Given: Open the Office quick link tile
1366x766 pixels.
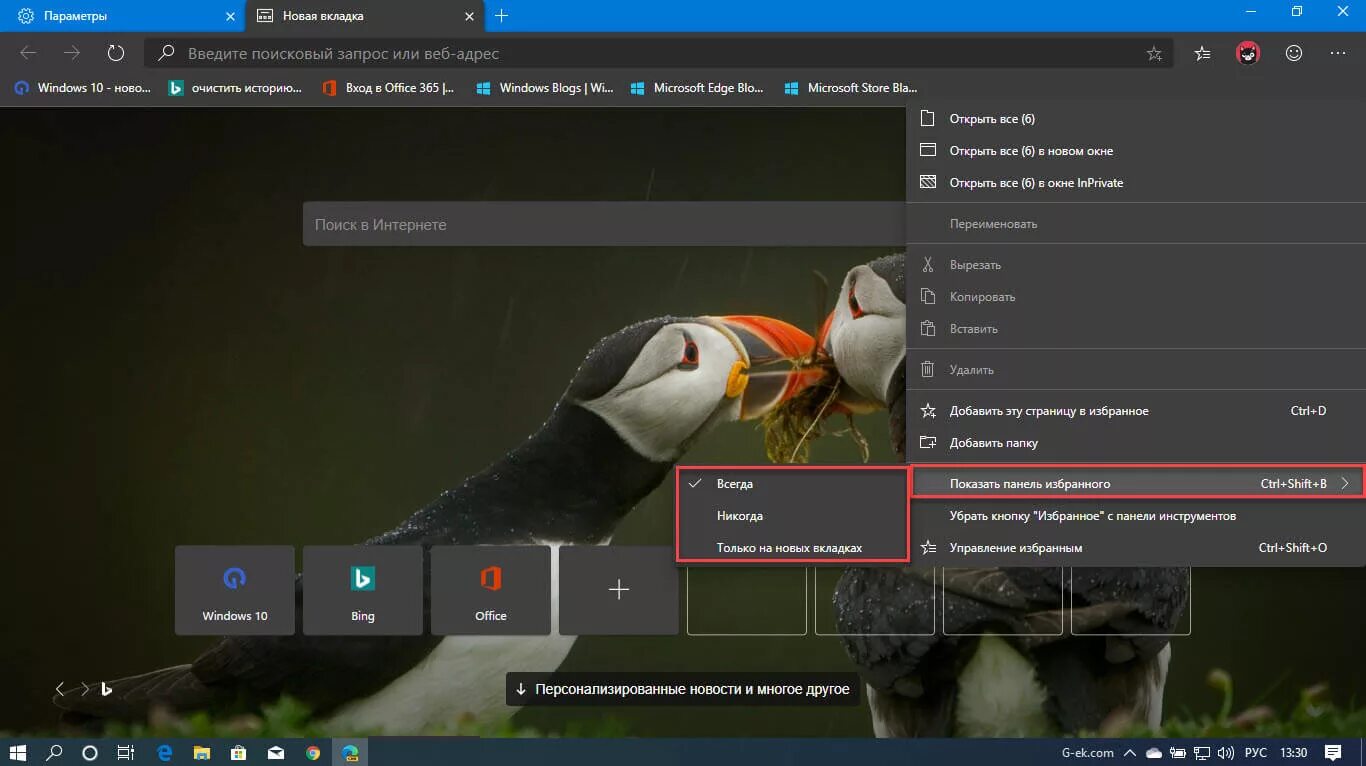Looking at the screenshot, I should pos(491,590).
